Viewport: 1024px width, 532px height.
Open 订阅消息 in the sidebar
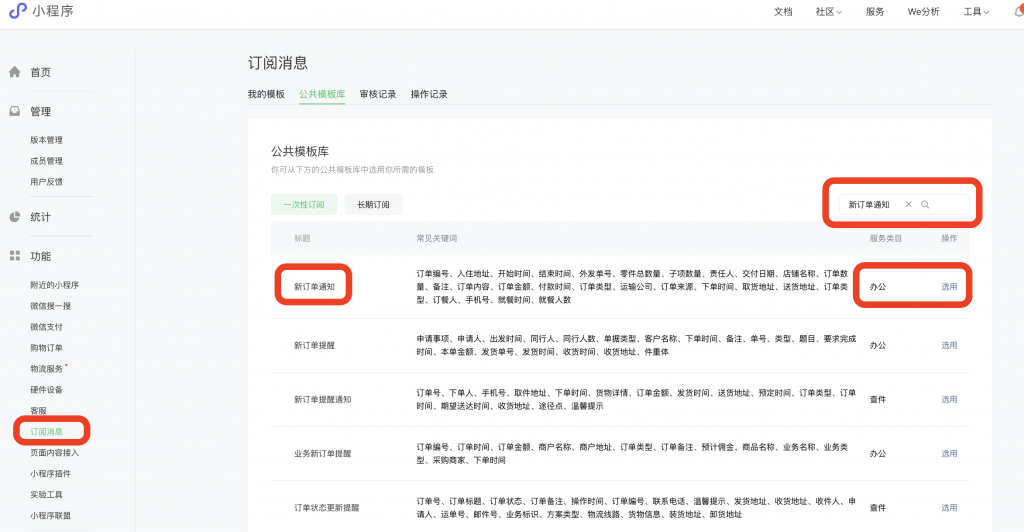click(46, 431)
